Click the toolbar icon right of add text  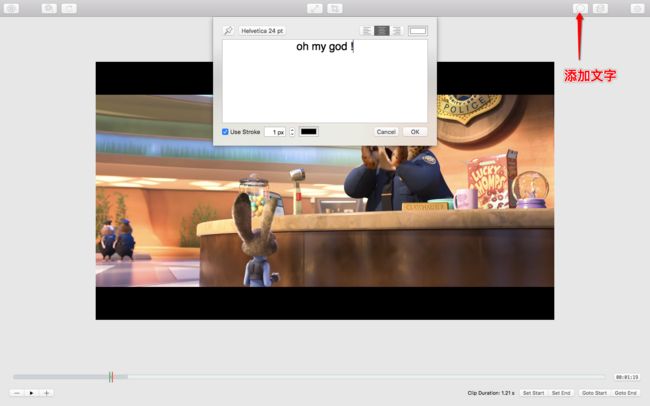click(x=600, y=8)
